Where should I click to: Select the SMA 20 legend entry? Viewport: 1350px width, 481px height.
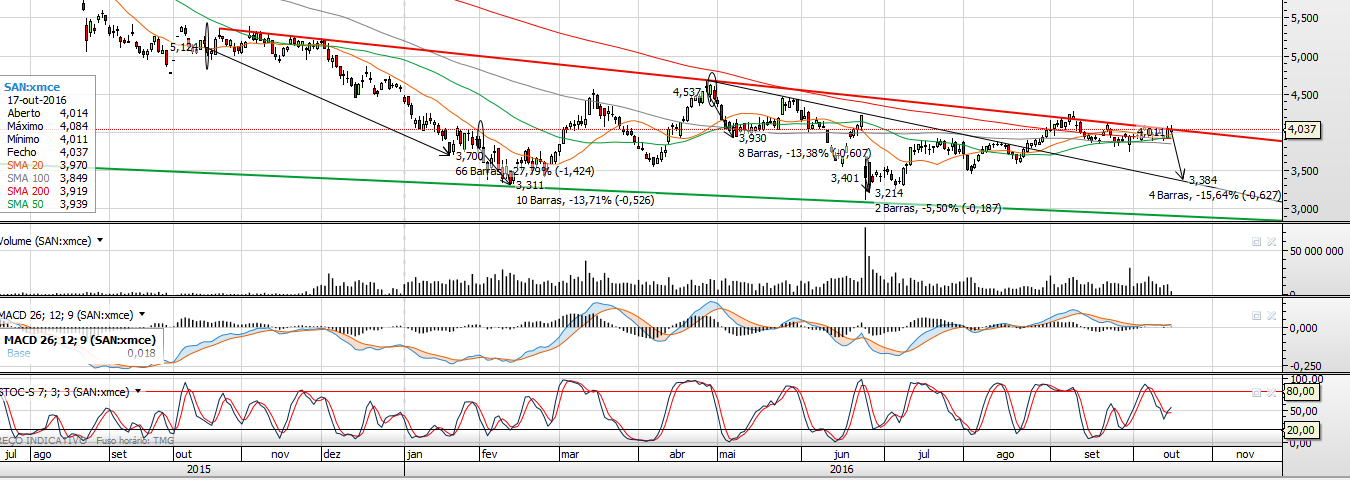click(46, 166)
